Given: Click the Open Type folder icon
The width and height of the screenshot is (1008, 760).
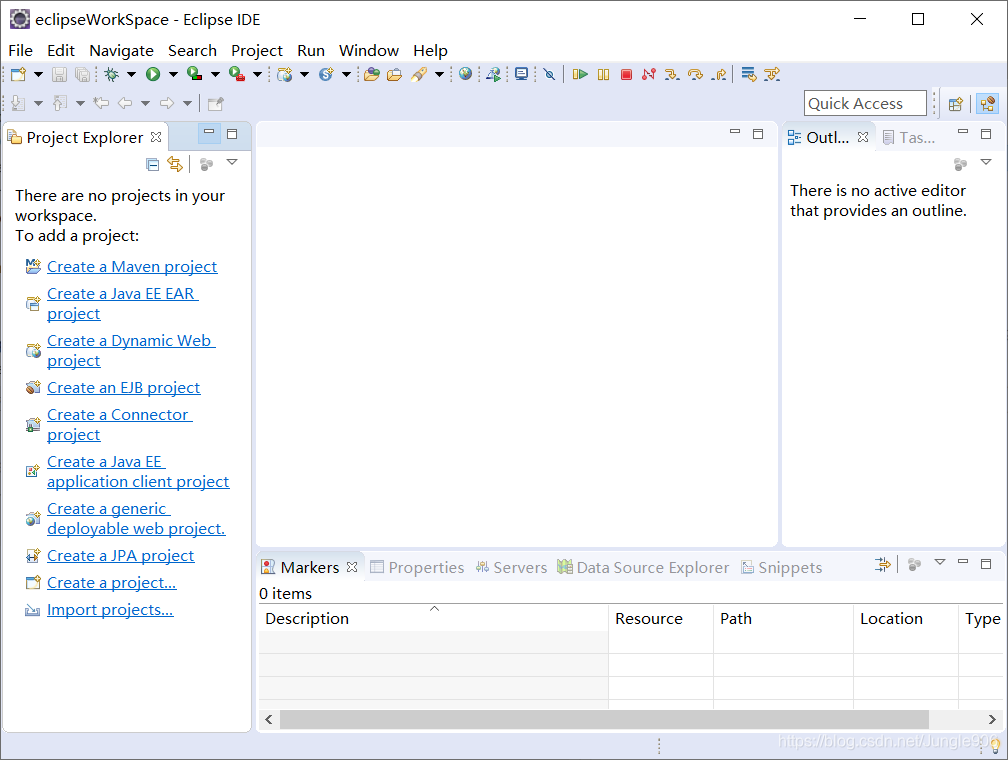Looking at the screenshot, I should pyautogui.click(x=372, y=75).
